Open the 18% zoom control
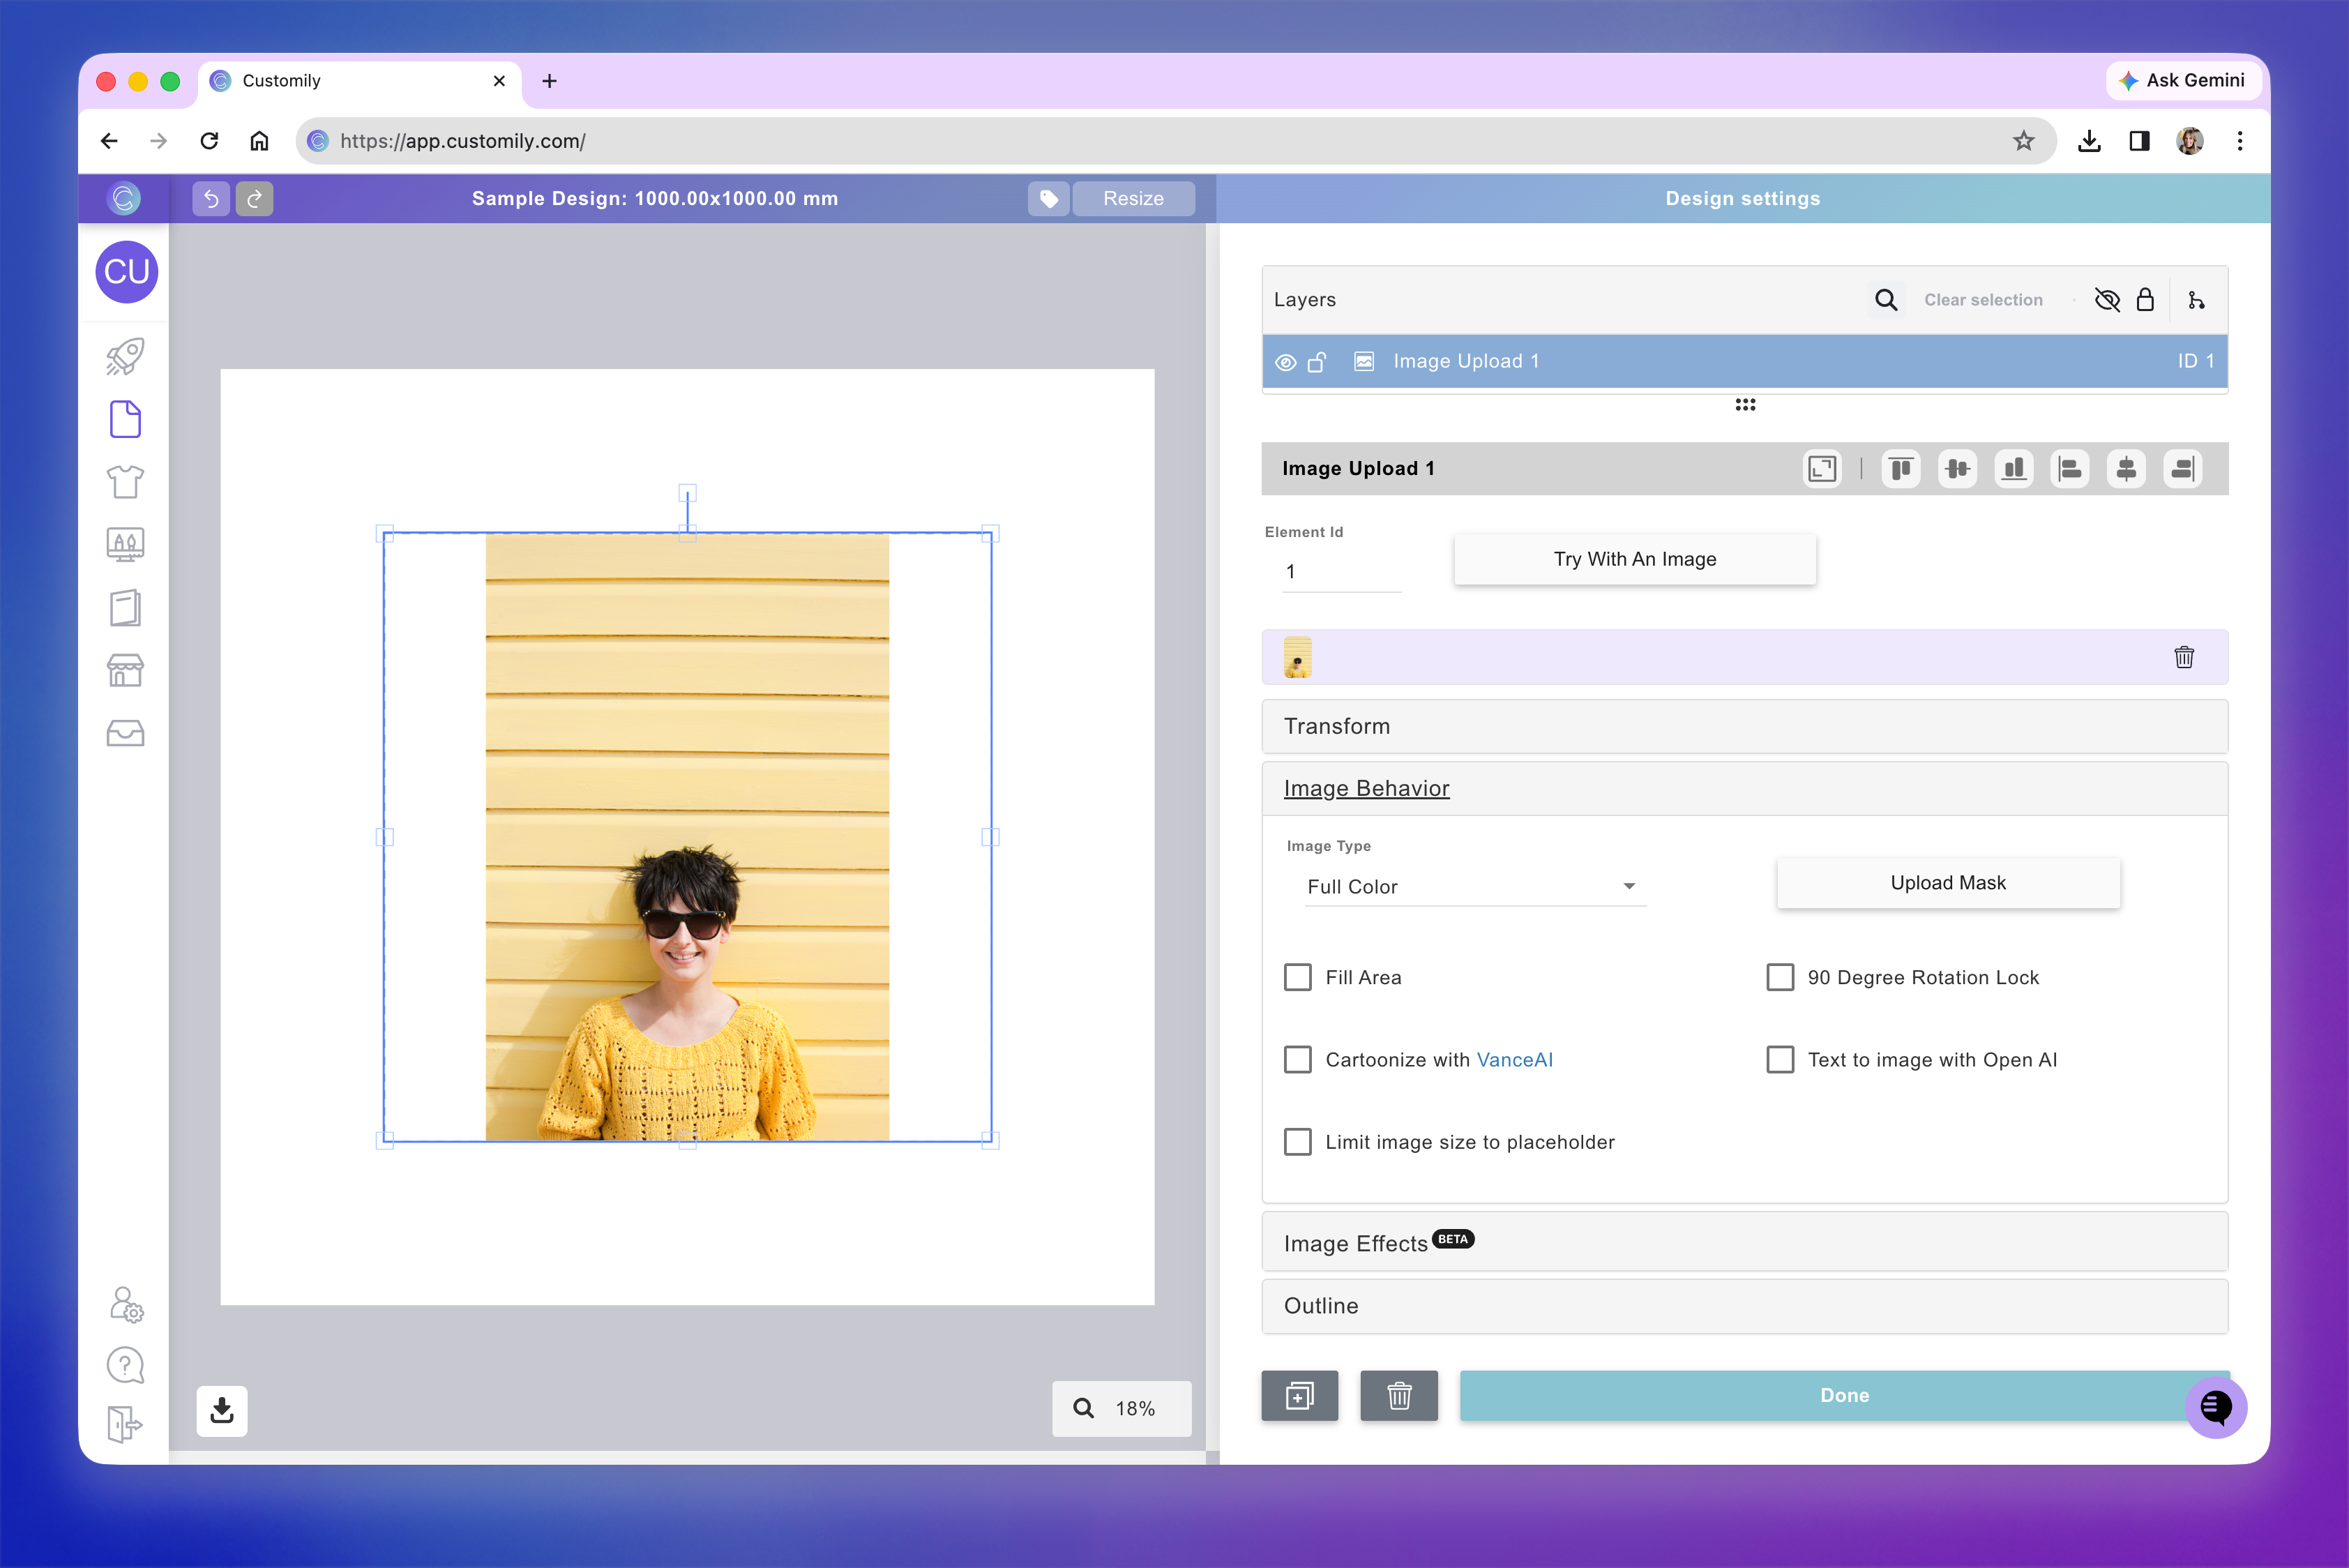 point(1121,1408)
